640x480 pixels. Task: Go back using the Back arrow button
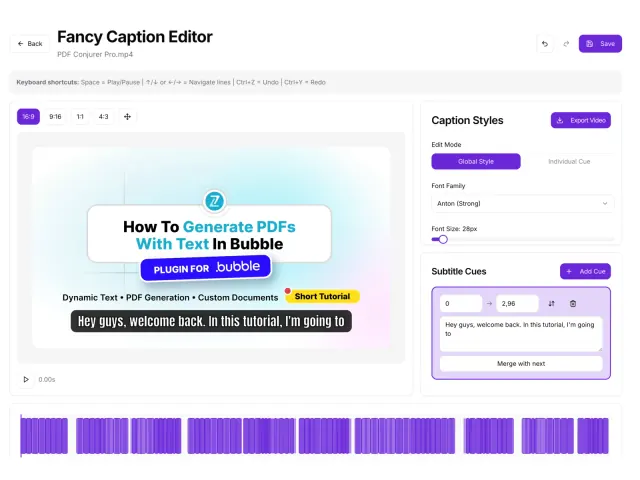pos(30,44)
